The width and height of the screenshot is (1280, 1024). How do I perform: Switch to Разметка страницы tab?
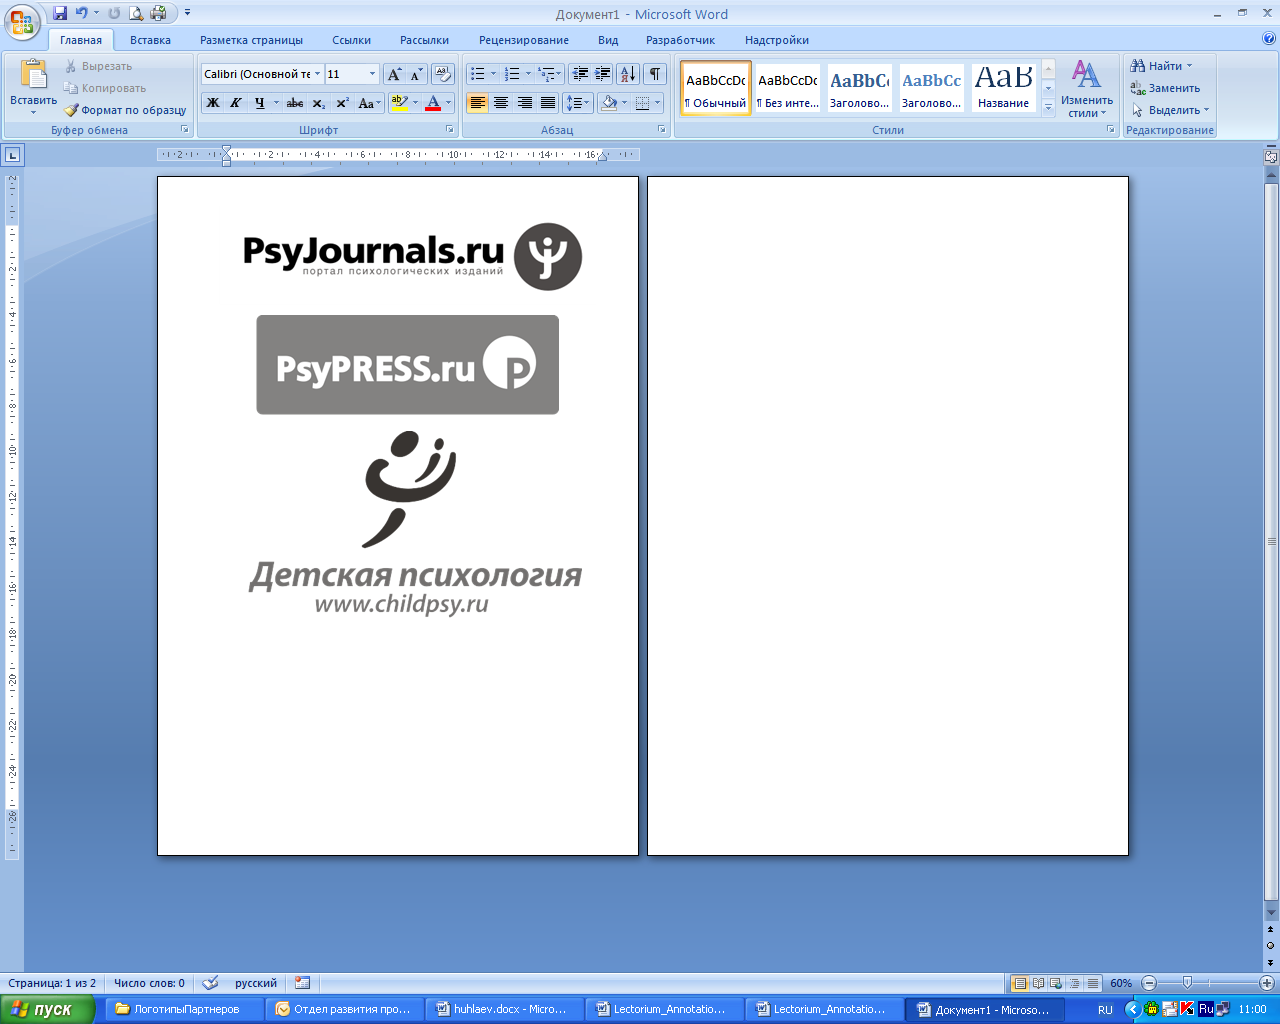pyautogui.click(x=251, y=40)
